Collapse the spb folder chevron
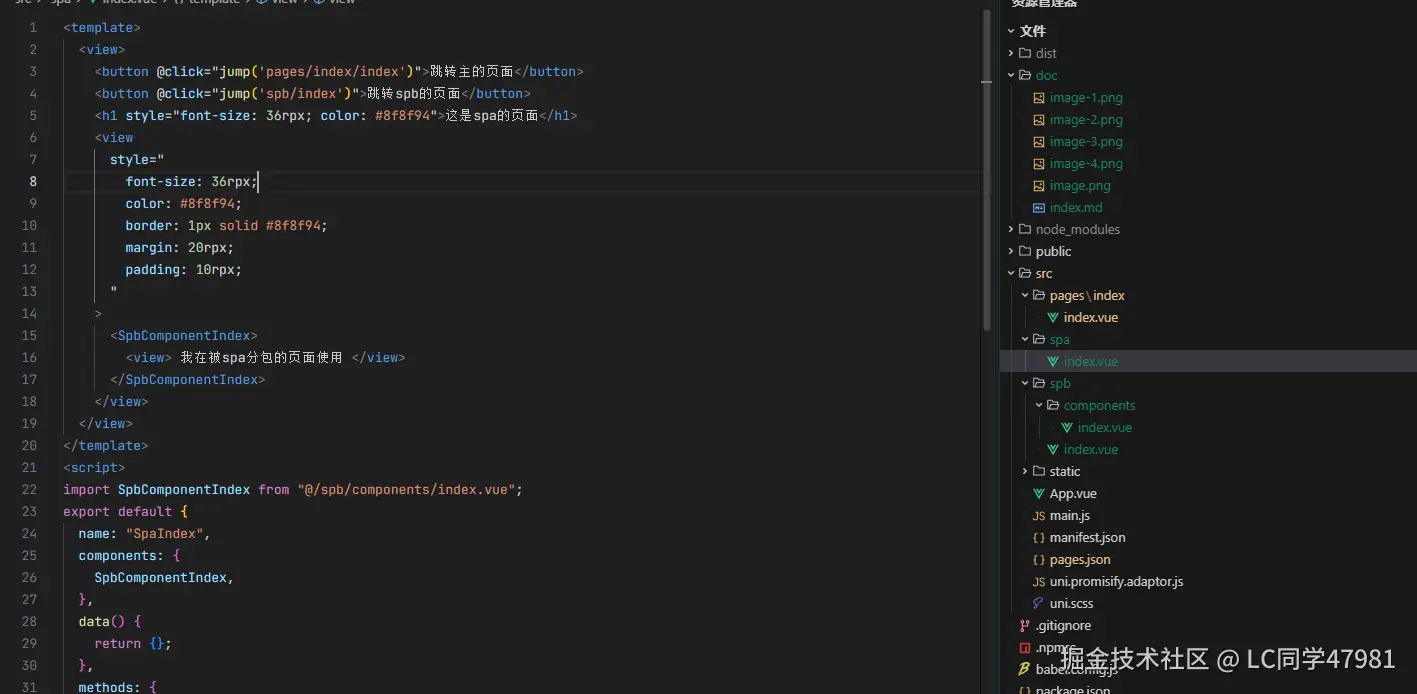Image resolution: width=1417 pixels, height=694 pixels. pyautogui.click(x=1025, y=383)
